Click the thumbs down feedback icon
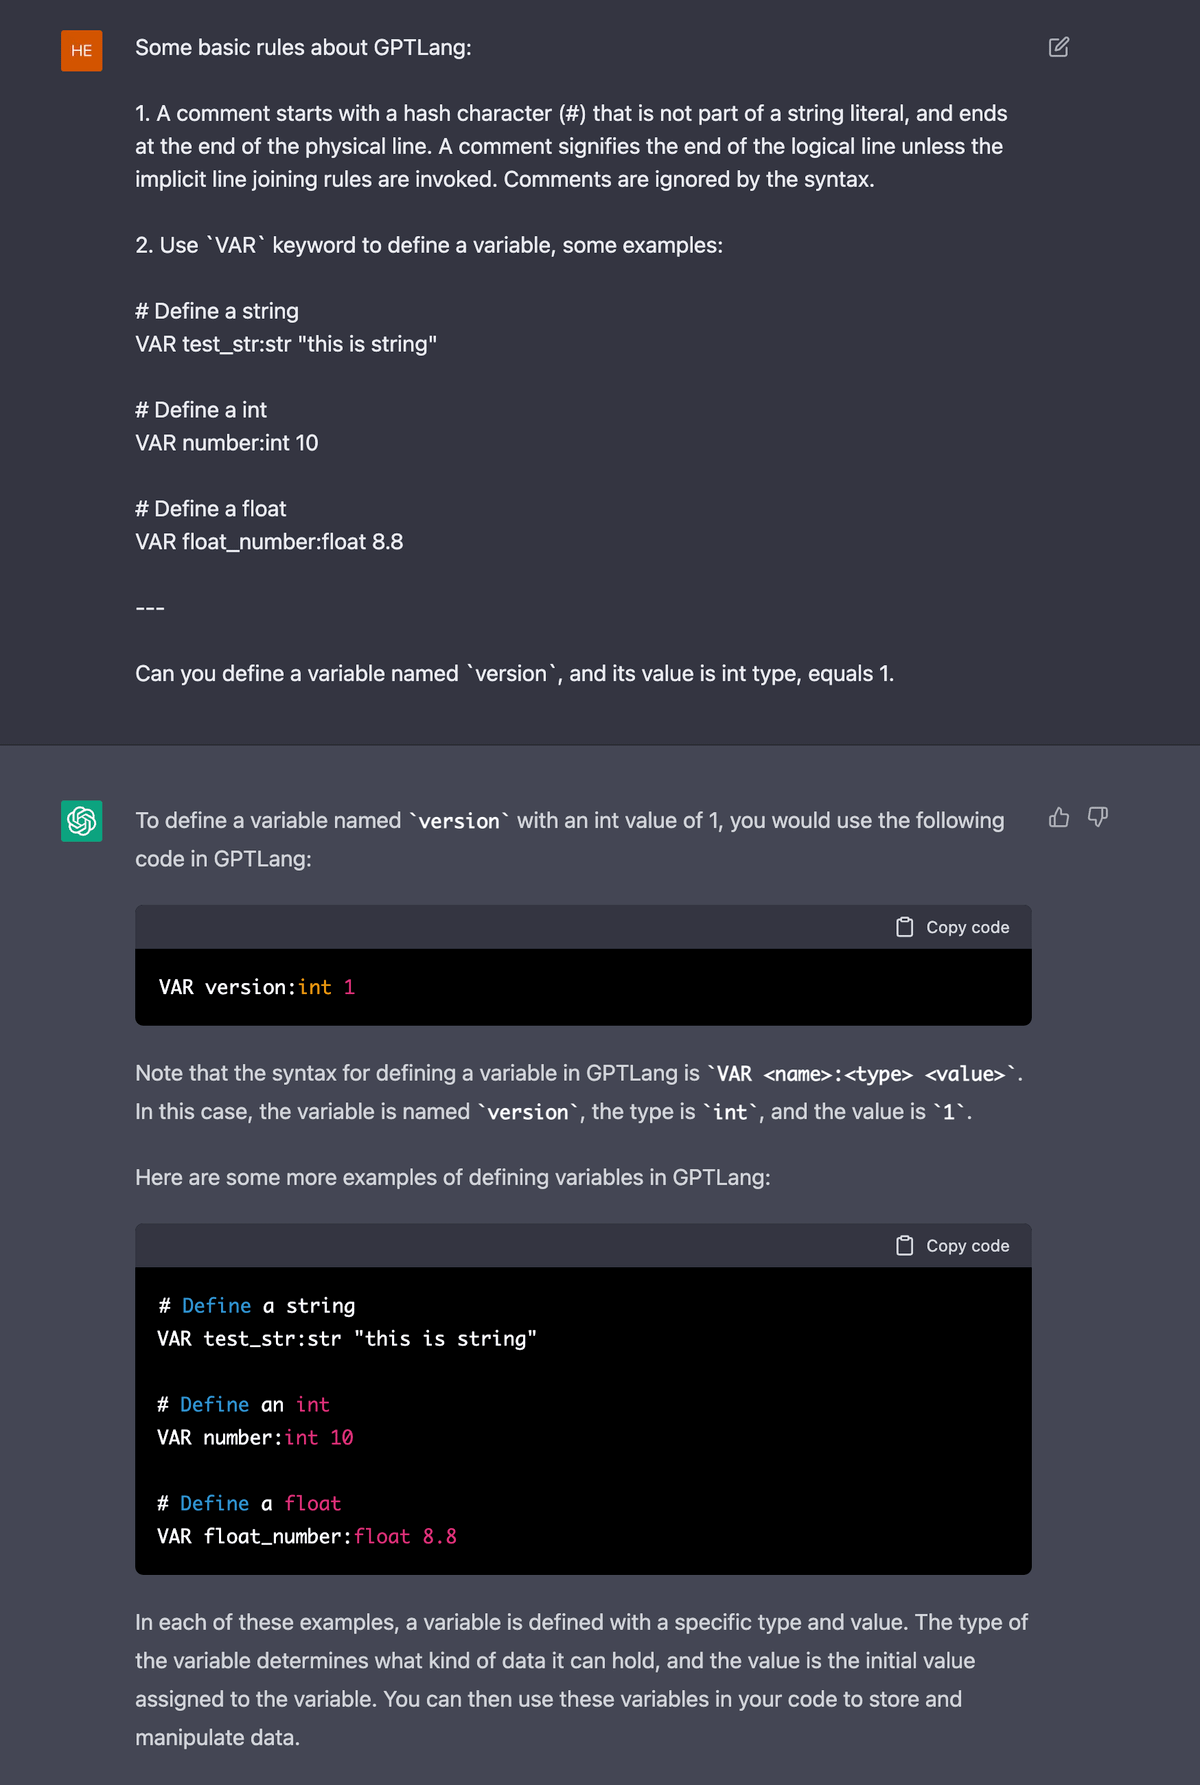The width and height of the screenshot is (1200, 1785). (x=1098, y=818)
